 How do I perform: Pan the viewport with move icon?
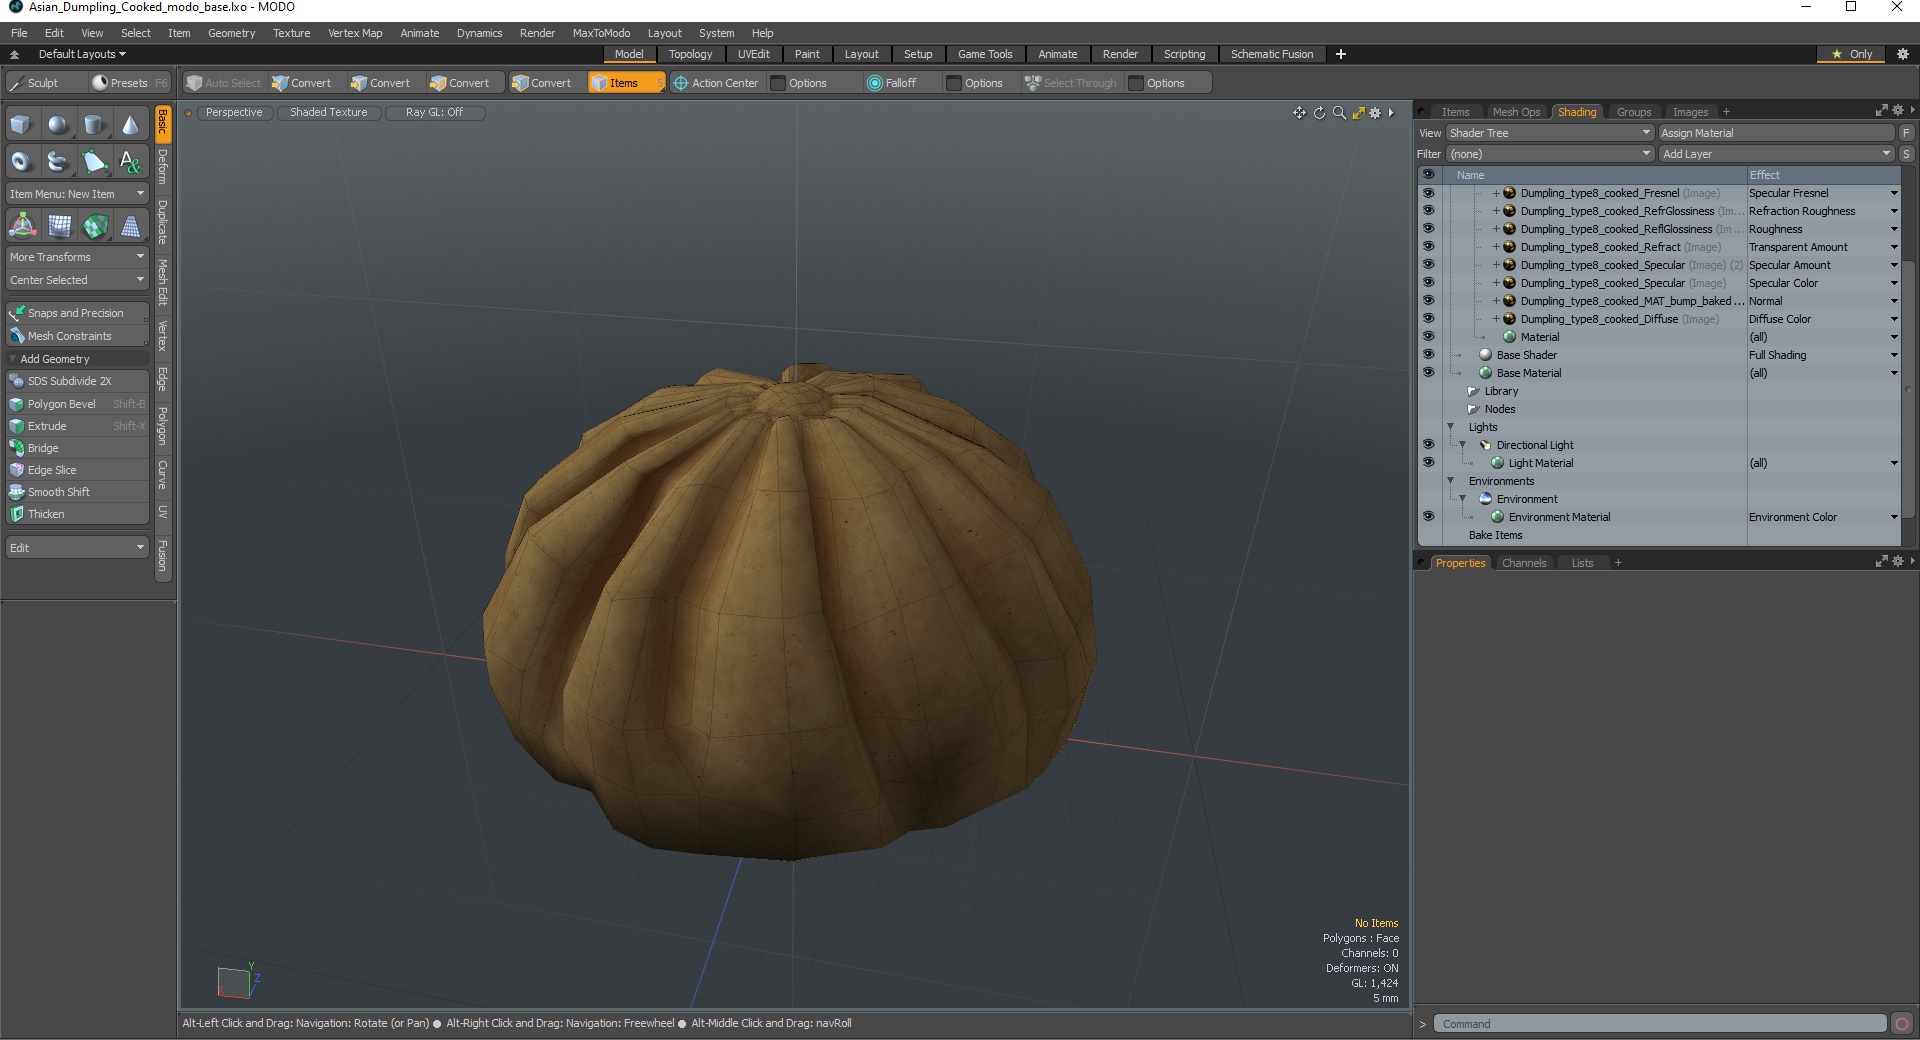coord(1299,113)
